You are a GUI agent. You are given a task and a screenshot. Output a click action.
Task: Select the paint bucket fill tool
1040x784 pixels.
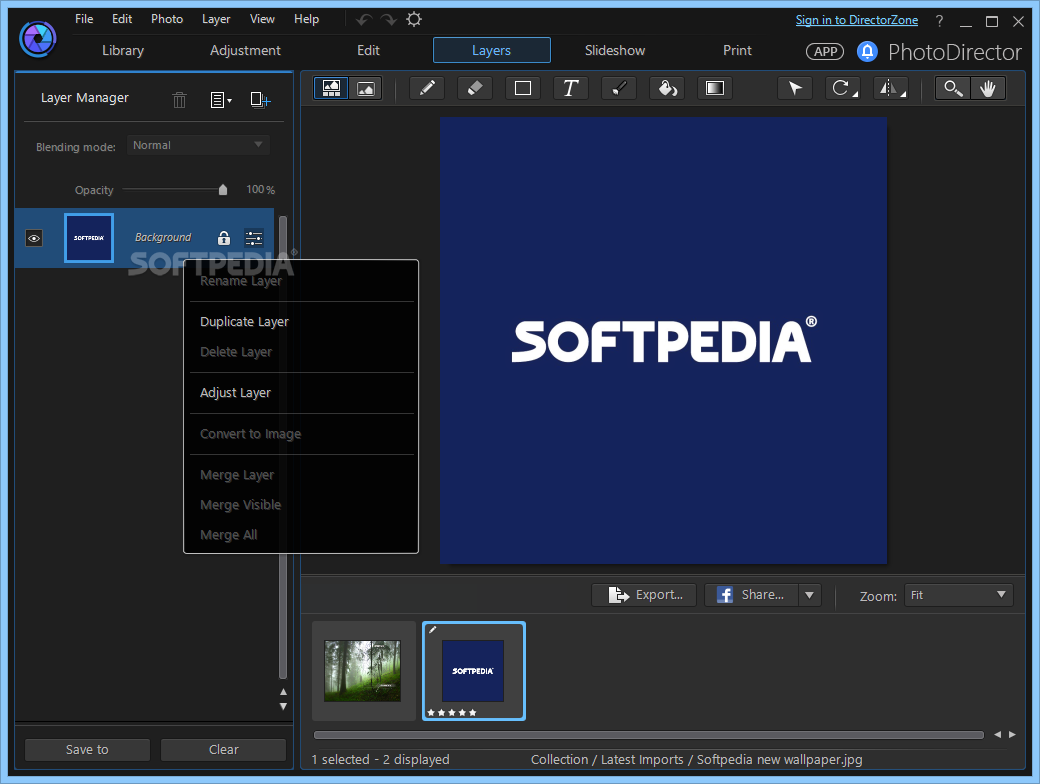[x=667, y=88]
